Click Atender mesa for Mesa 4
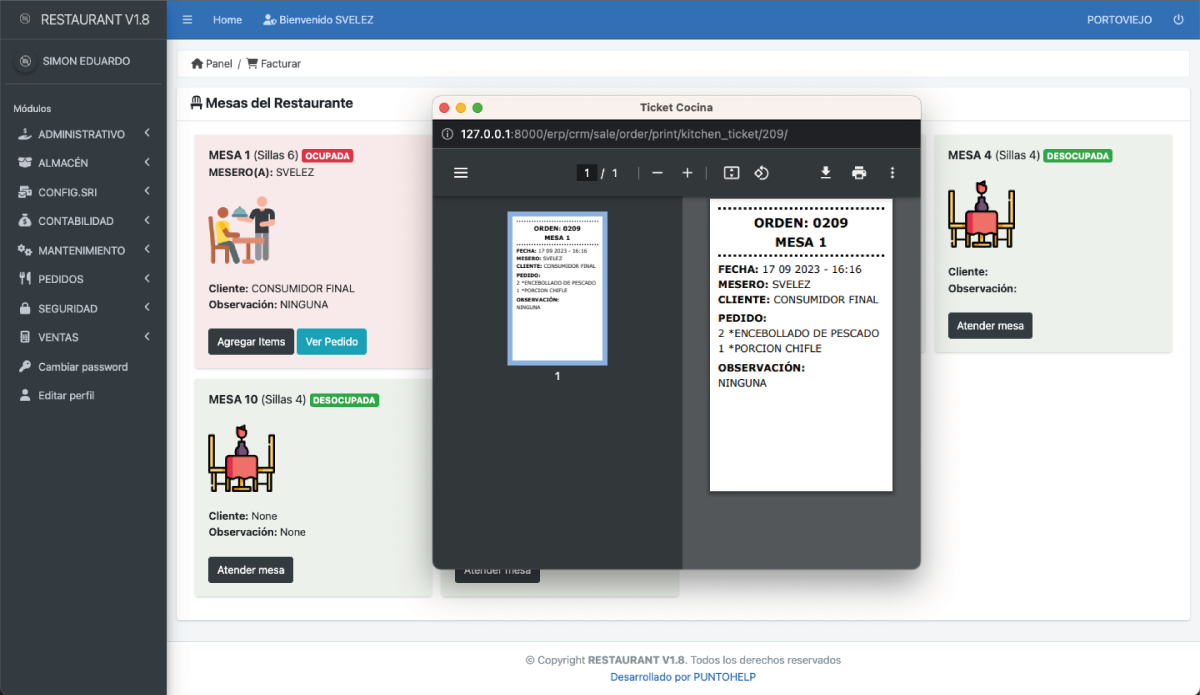Image resolution: width=1200 pixels, height=695 pixels. [x=990, y=326]
